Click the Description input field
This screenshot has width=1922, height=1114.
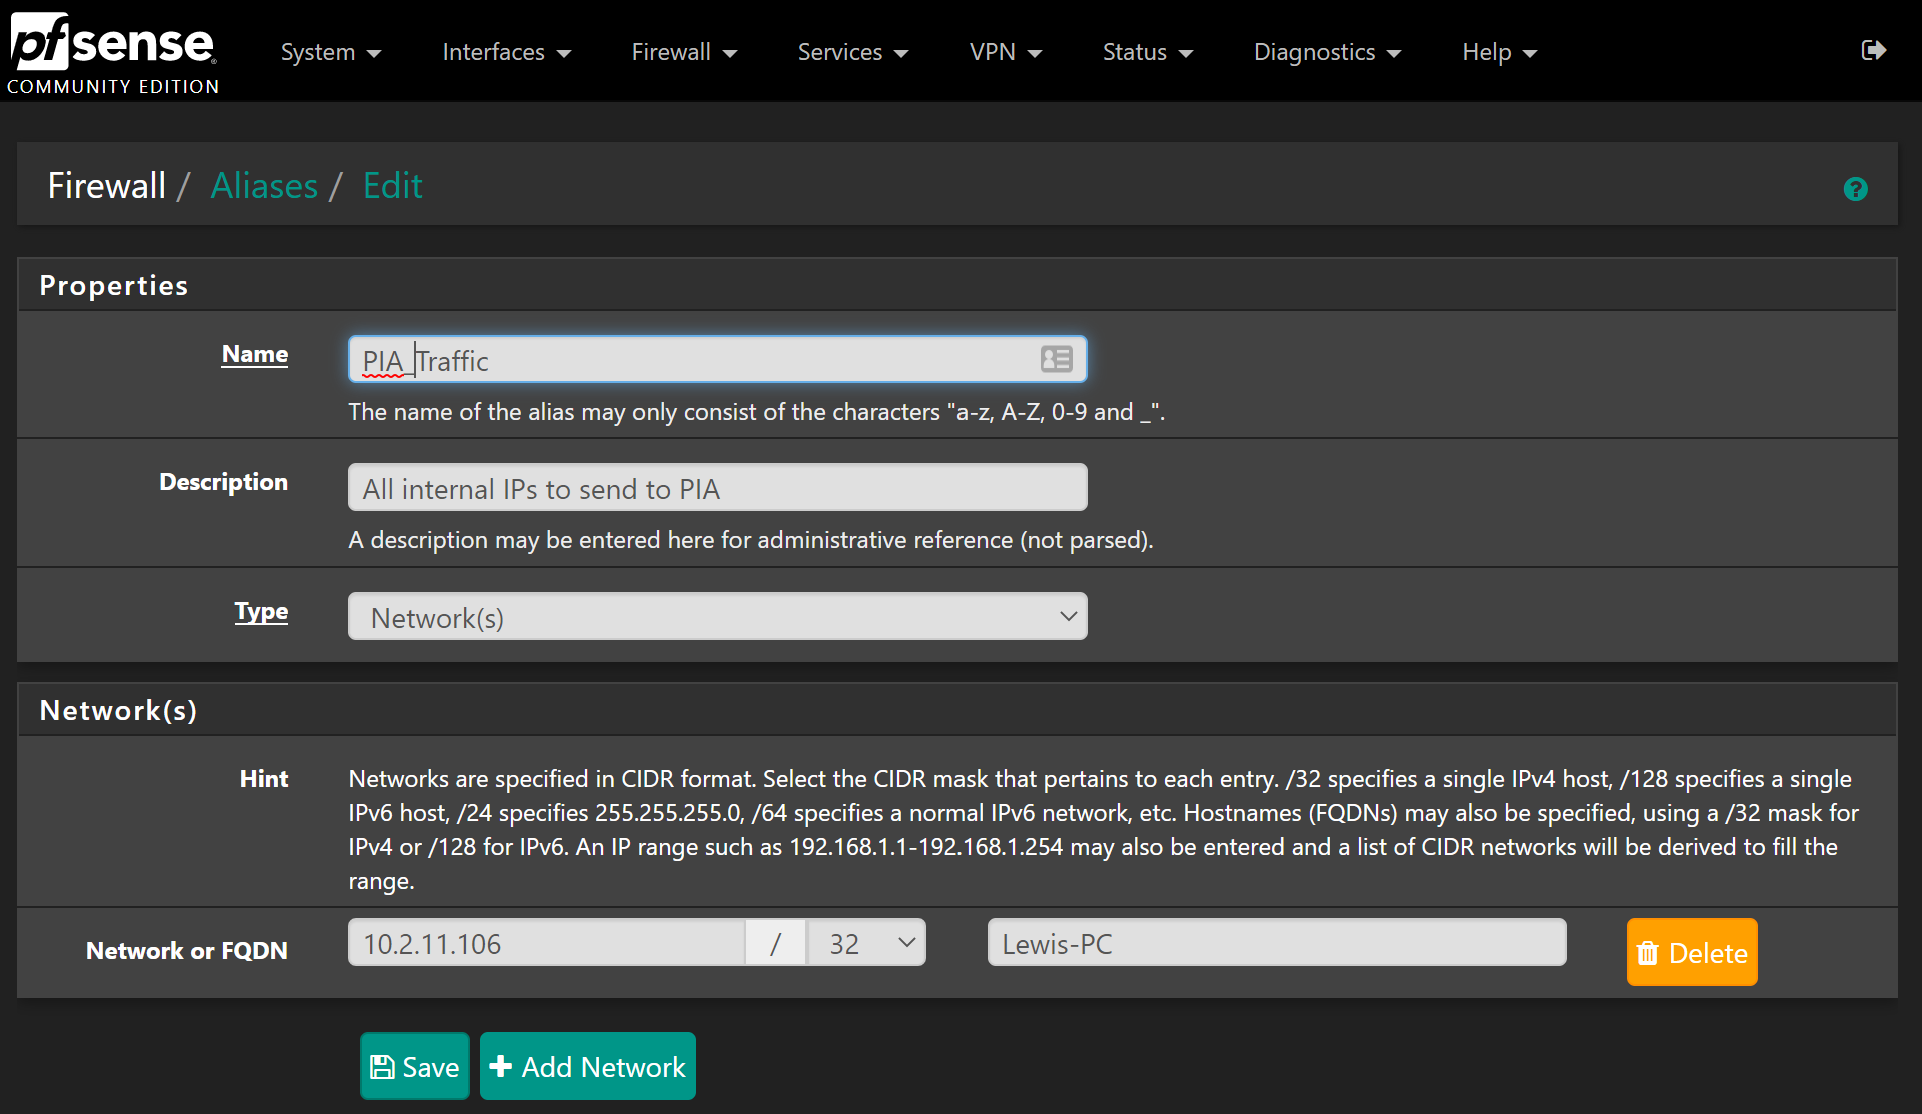[x=717, y=488]
